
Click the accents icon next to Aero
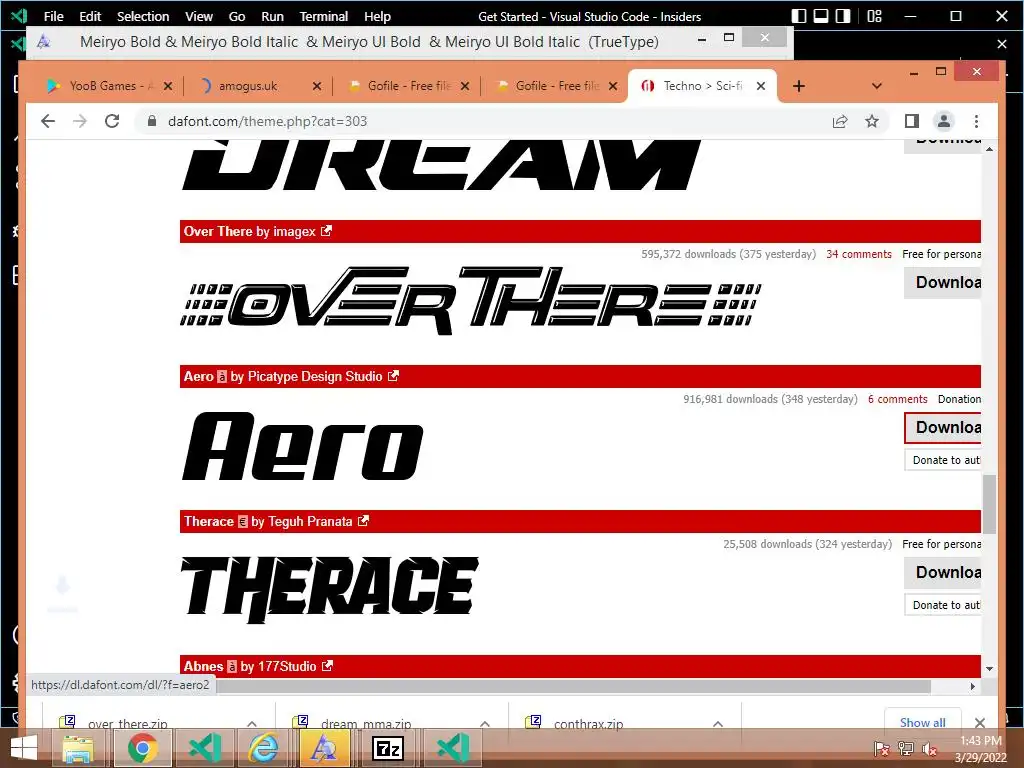[222, 377]
